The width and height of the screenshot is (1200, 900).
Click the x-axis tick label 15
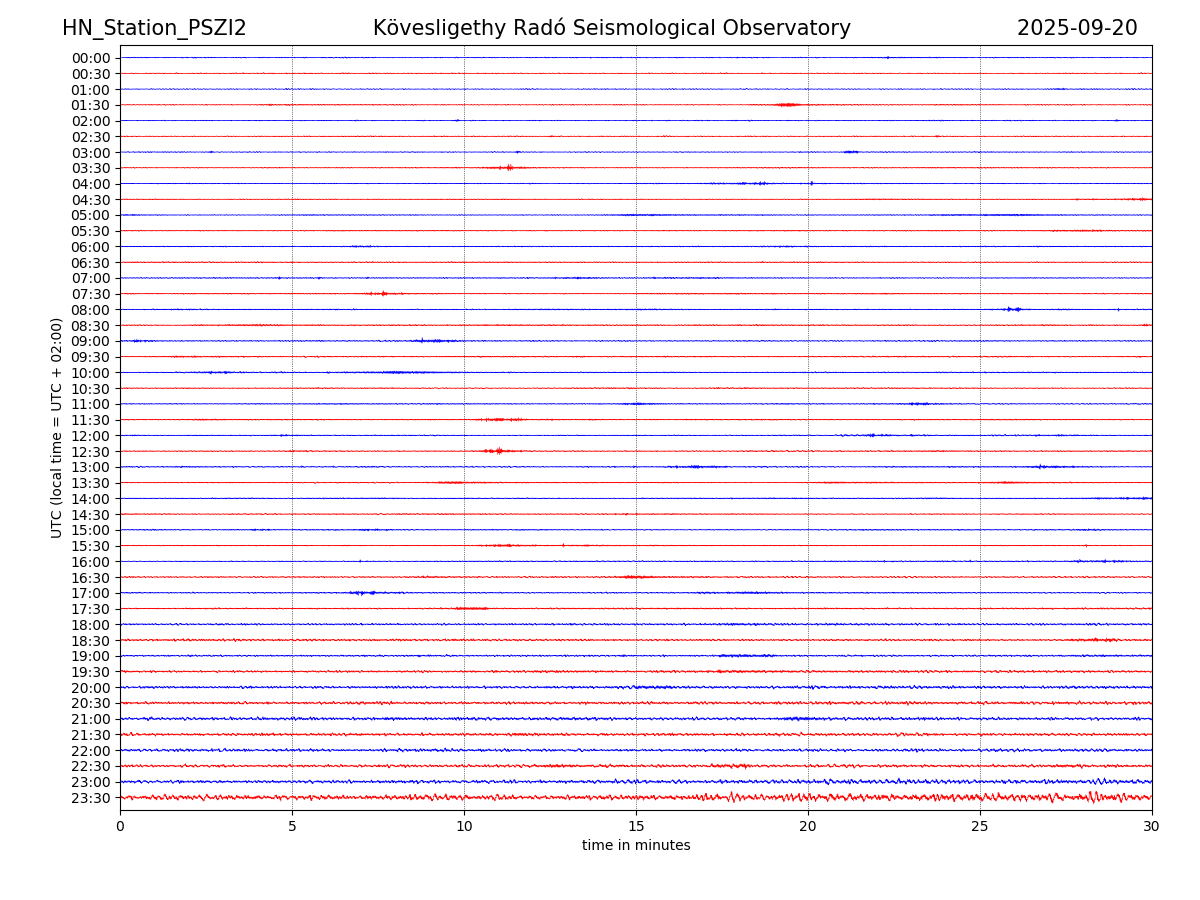pyautogui.click(x=636, y=826)
